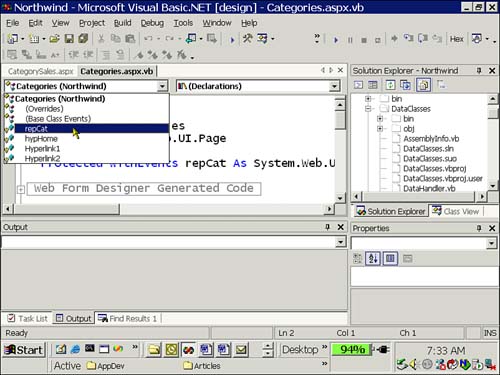Toggle the Properties view button in Properties panel

(x=390, y=259)
